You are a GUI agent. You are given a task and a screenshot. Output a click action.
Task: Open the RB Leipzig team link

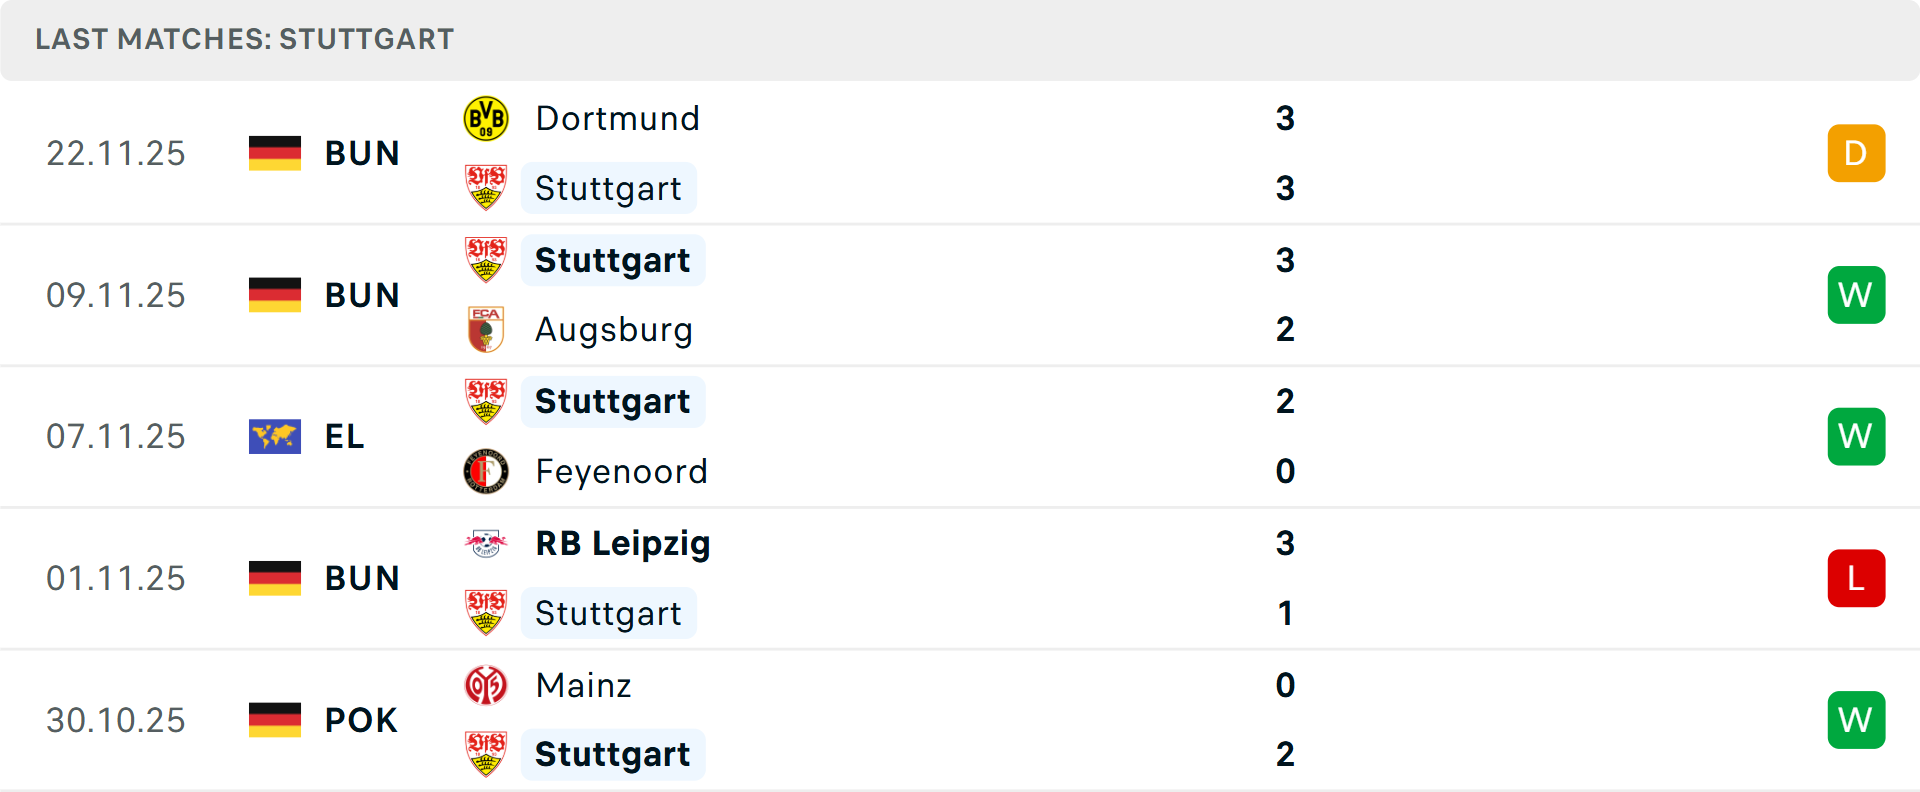622,543
